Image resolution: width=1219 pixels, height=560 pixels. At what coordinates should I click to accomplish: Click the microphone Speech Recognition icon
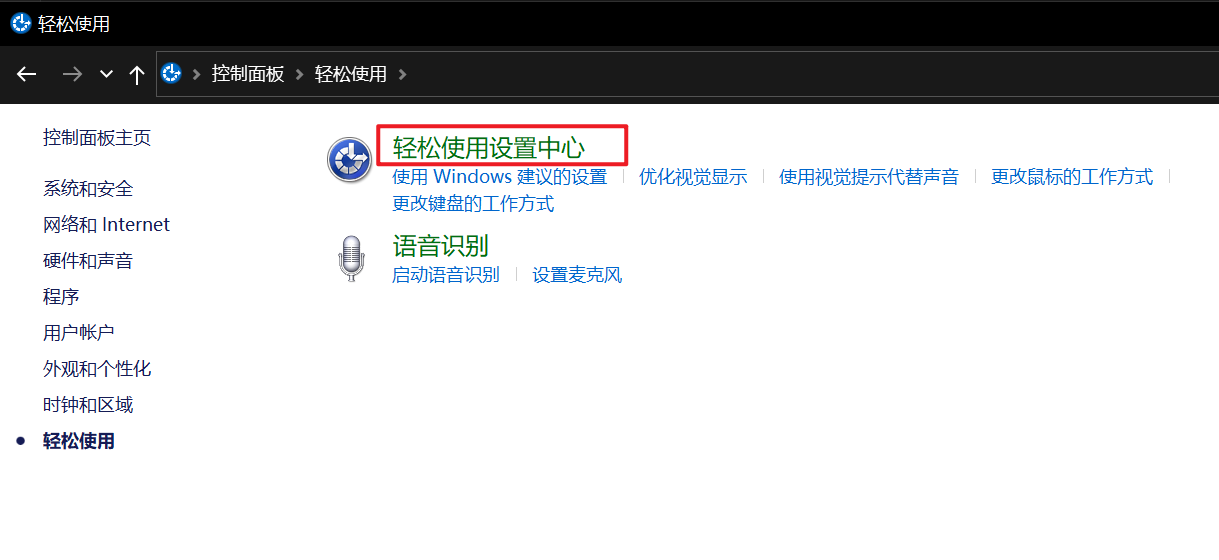click(x=351, y=259)
